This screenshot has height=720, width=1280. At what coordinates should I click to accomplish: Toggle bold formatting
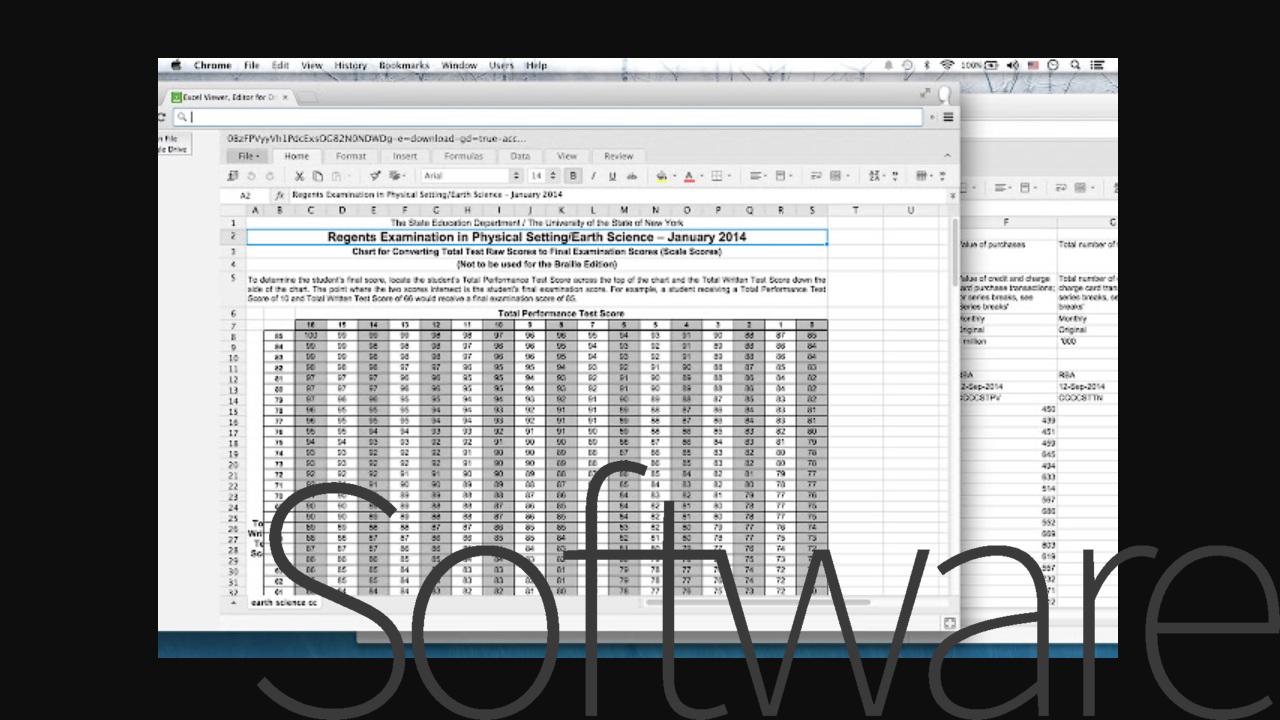pyautogui.click(x=573, y=176)
